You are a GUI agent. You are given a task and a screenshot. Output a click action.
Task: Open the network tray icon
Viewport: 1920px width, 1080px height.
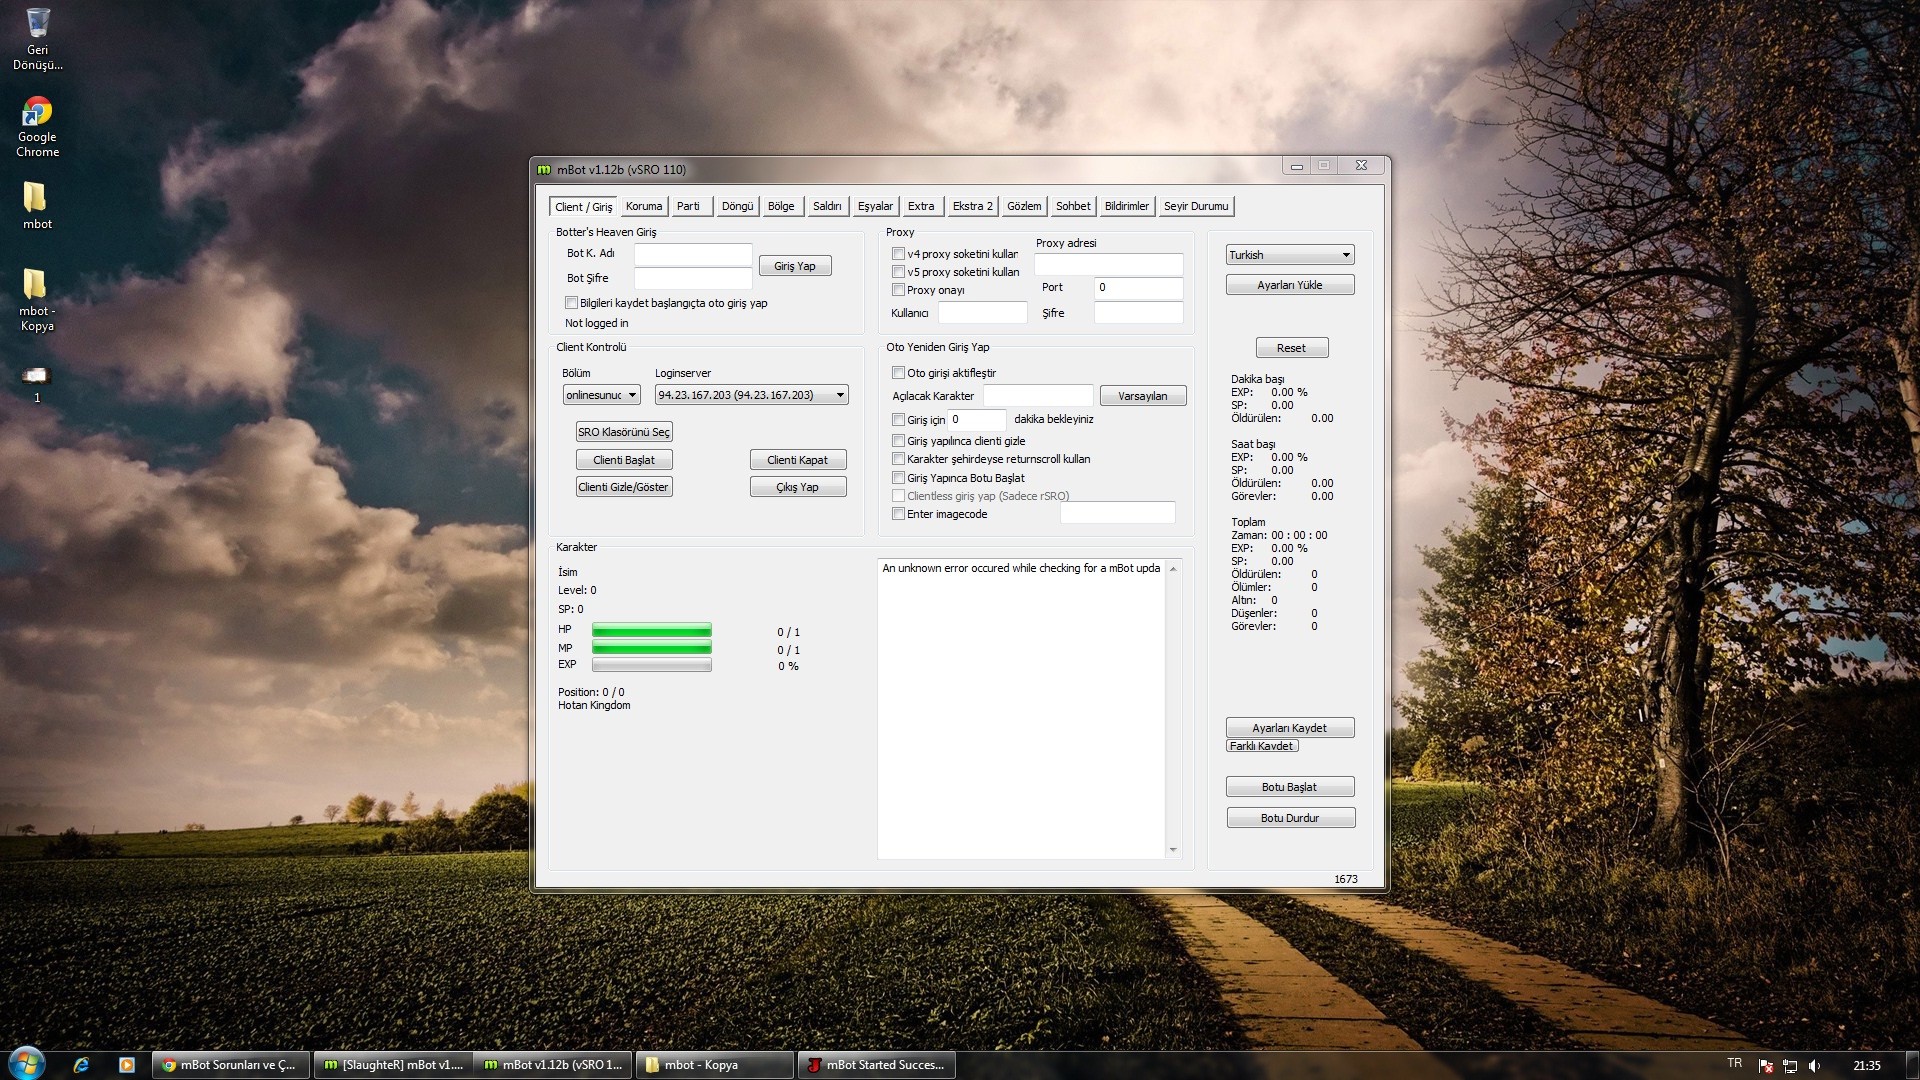click(1790, 1066)
